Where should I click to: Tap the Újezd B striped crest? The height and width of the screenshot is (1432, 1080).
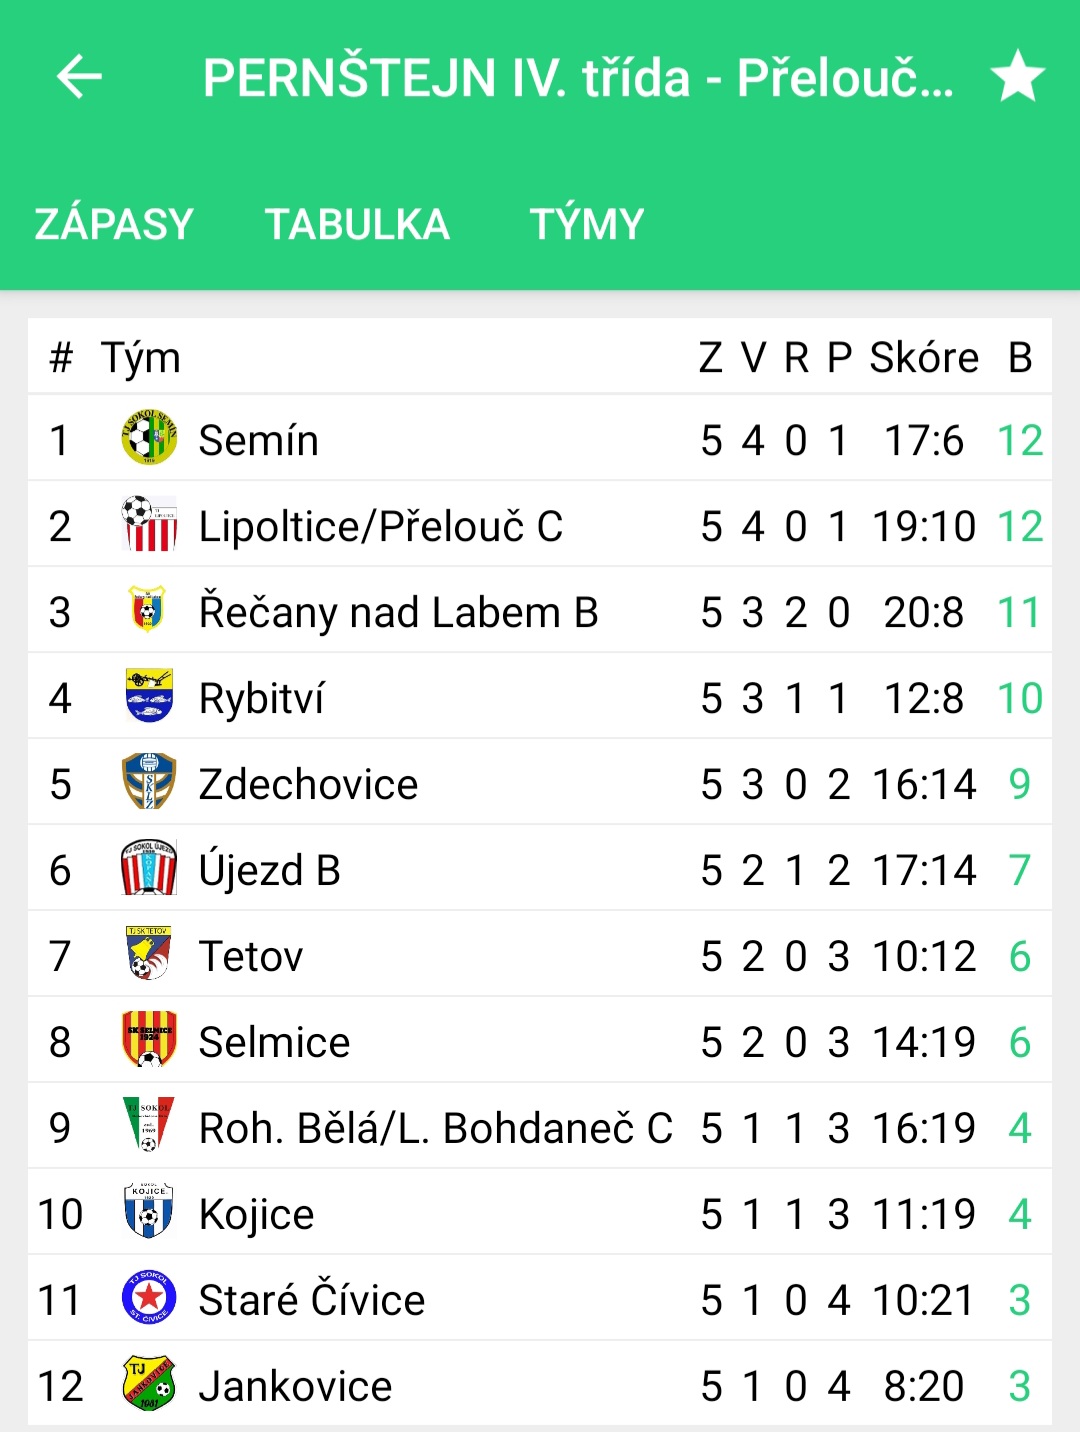coord(149,868)
